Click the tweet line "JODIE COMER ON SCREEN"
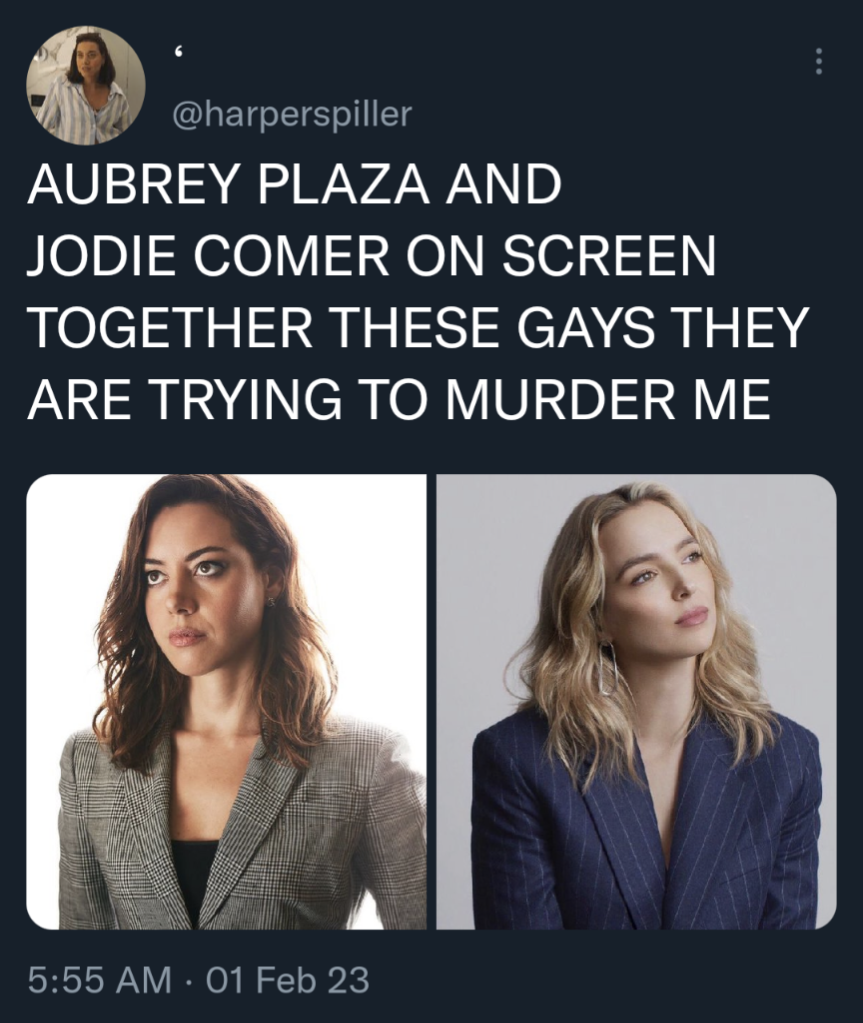Screen dimensions: 863x1023 (372, 256)
